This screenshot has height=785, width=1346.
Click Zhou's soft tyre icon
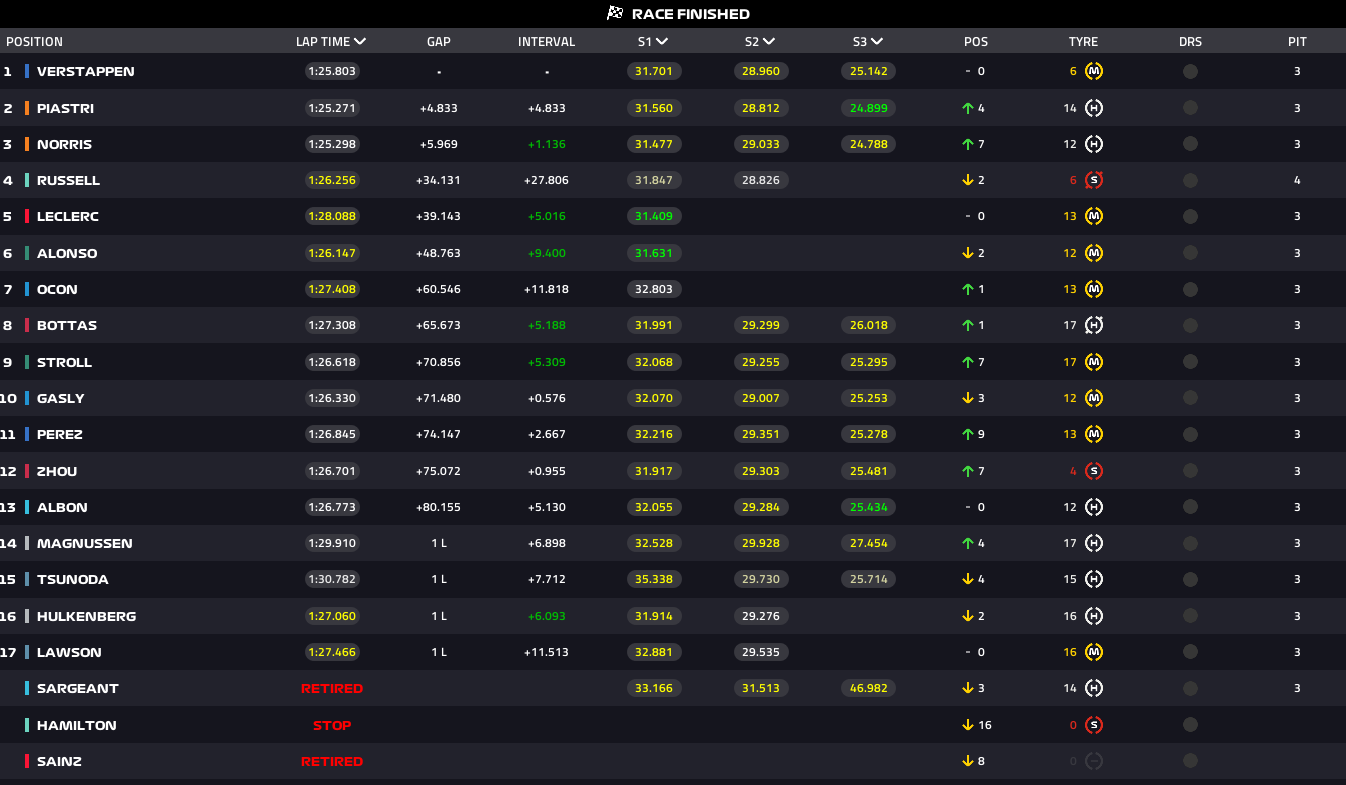point(1094,471)
